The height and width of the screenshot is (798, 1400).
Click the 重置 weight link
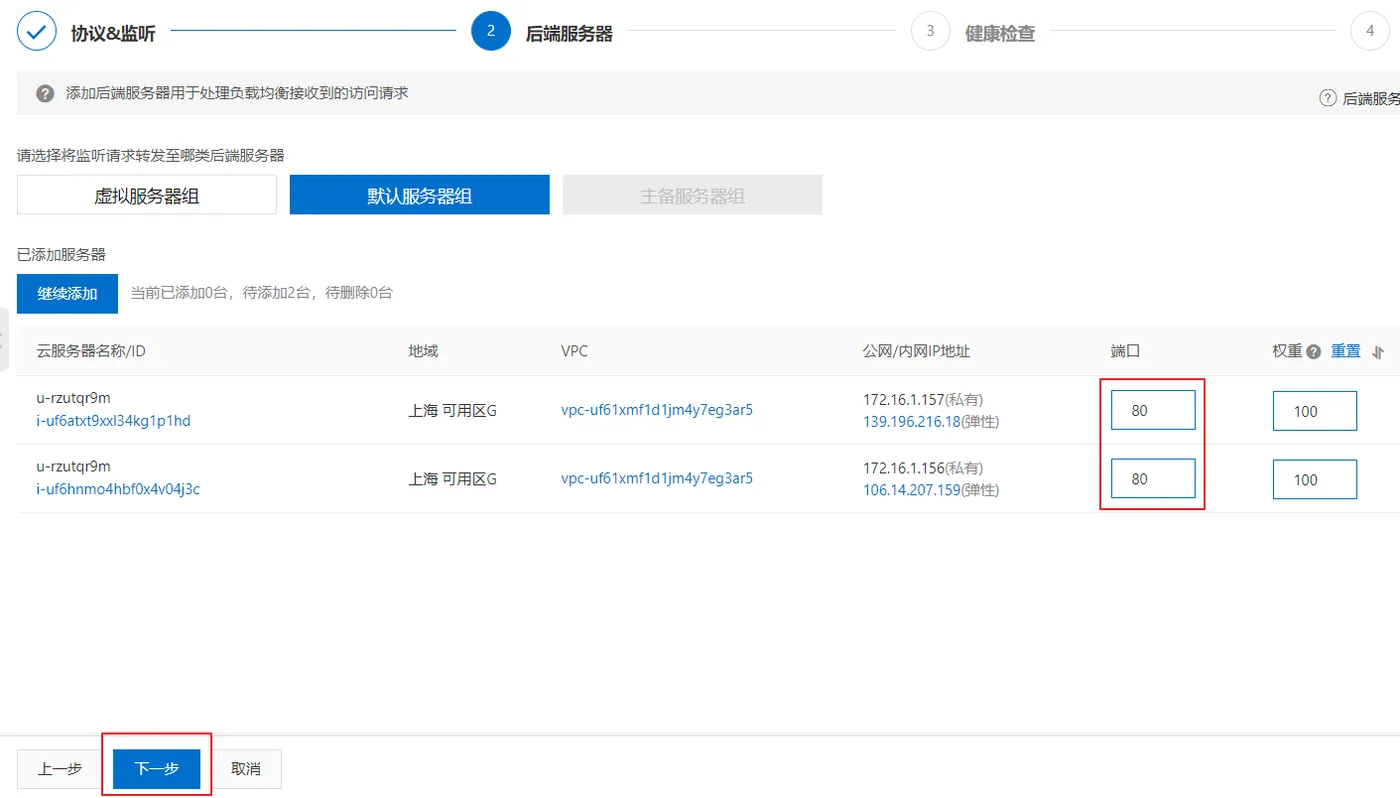pyautogui.click(x=1346, y=351)
